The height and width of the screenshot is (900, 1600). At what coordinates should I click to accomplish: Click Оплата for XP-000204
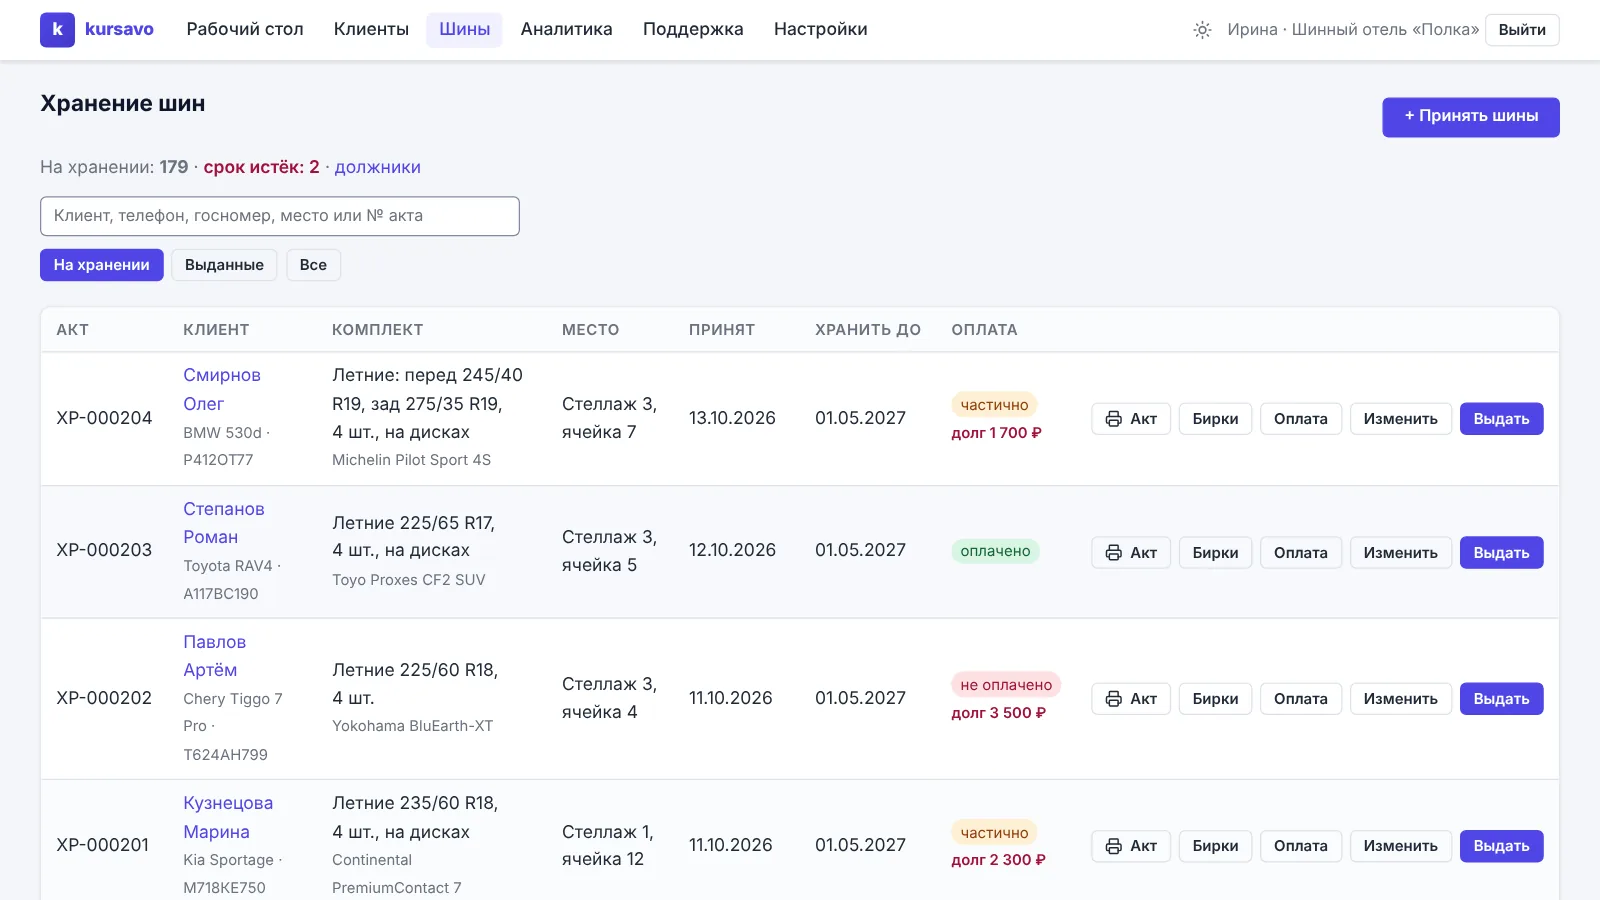tap(1301, 419)
